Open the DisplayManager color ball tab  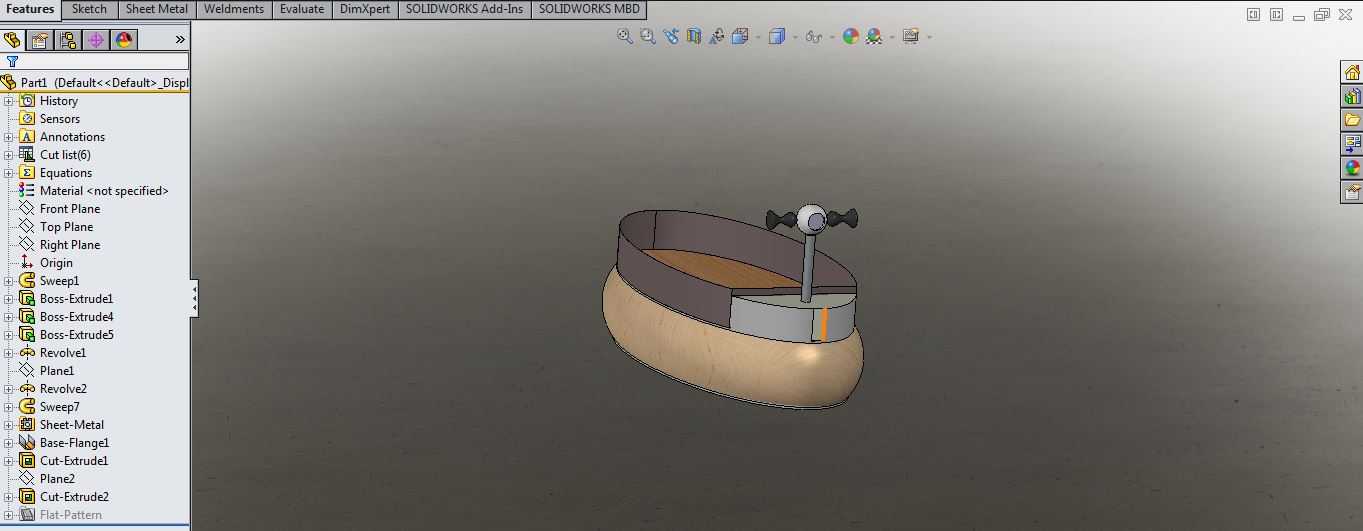click(x=124, y=40)
